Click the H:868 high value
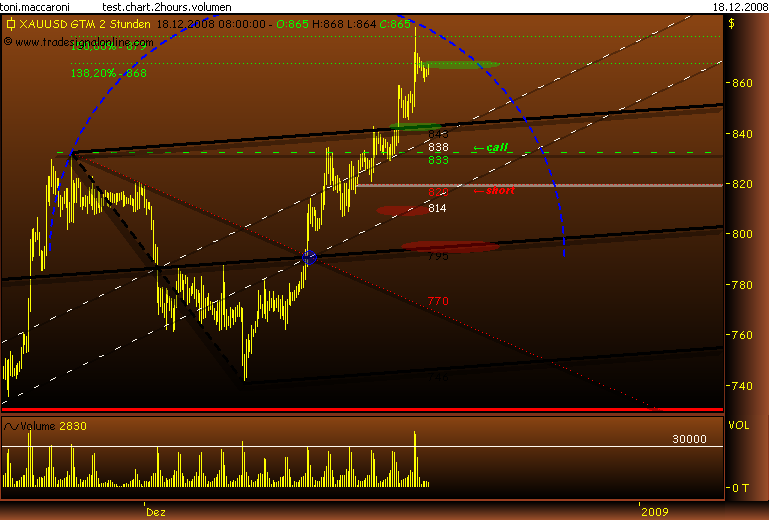This screenshot has height=520, width=769. click(x=328, y=24)
